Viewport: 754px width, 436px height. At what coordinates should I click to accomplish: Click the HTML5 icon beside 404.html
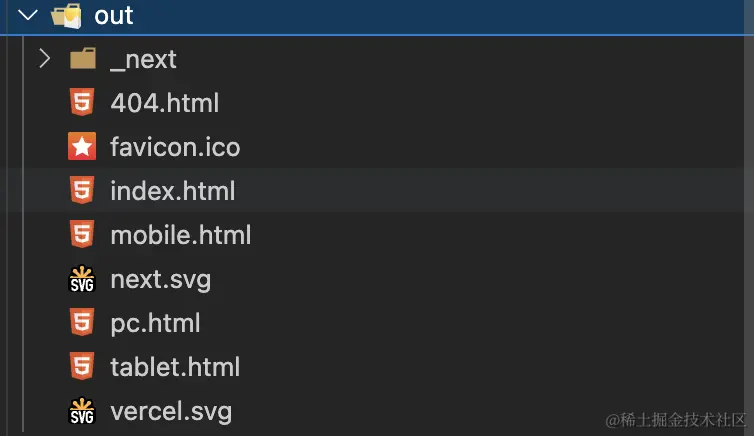pyautogui.click(x=82, y=103)
